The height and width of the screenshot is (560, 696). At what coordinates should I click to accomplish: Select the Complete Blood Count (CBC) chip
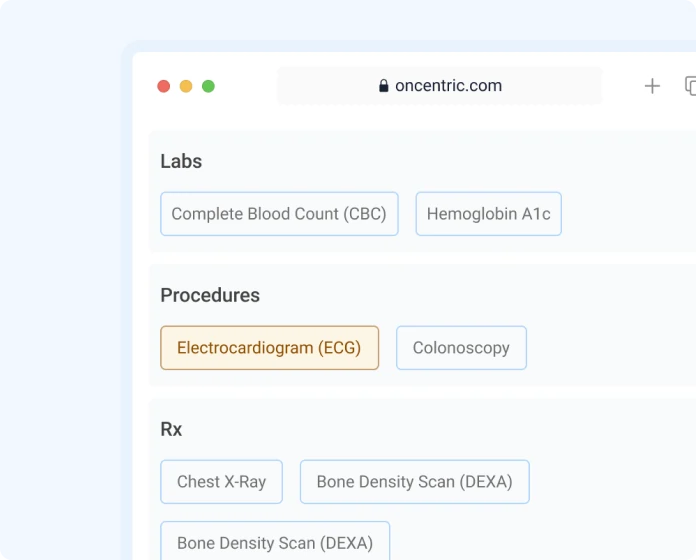coord(279,214)
